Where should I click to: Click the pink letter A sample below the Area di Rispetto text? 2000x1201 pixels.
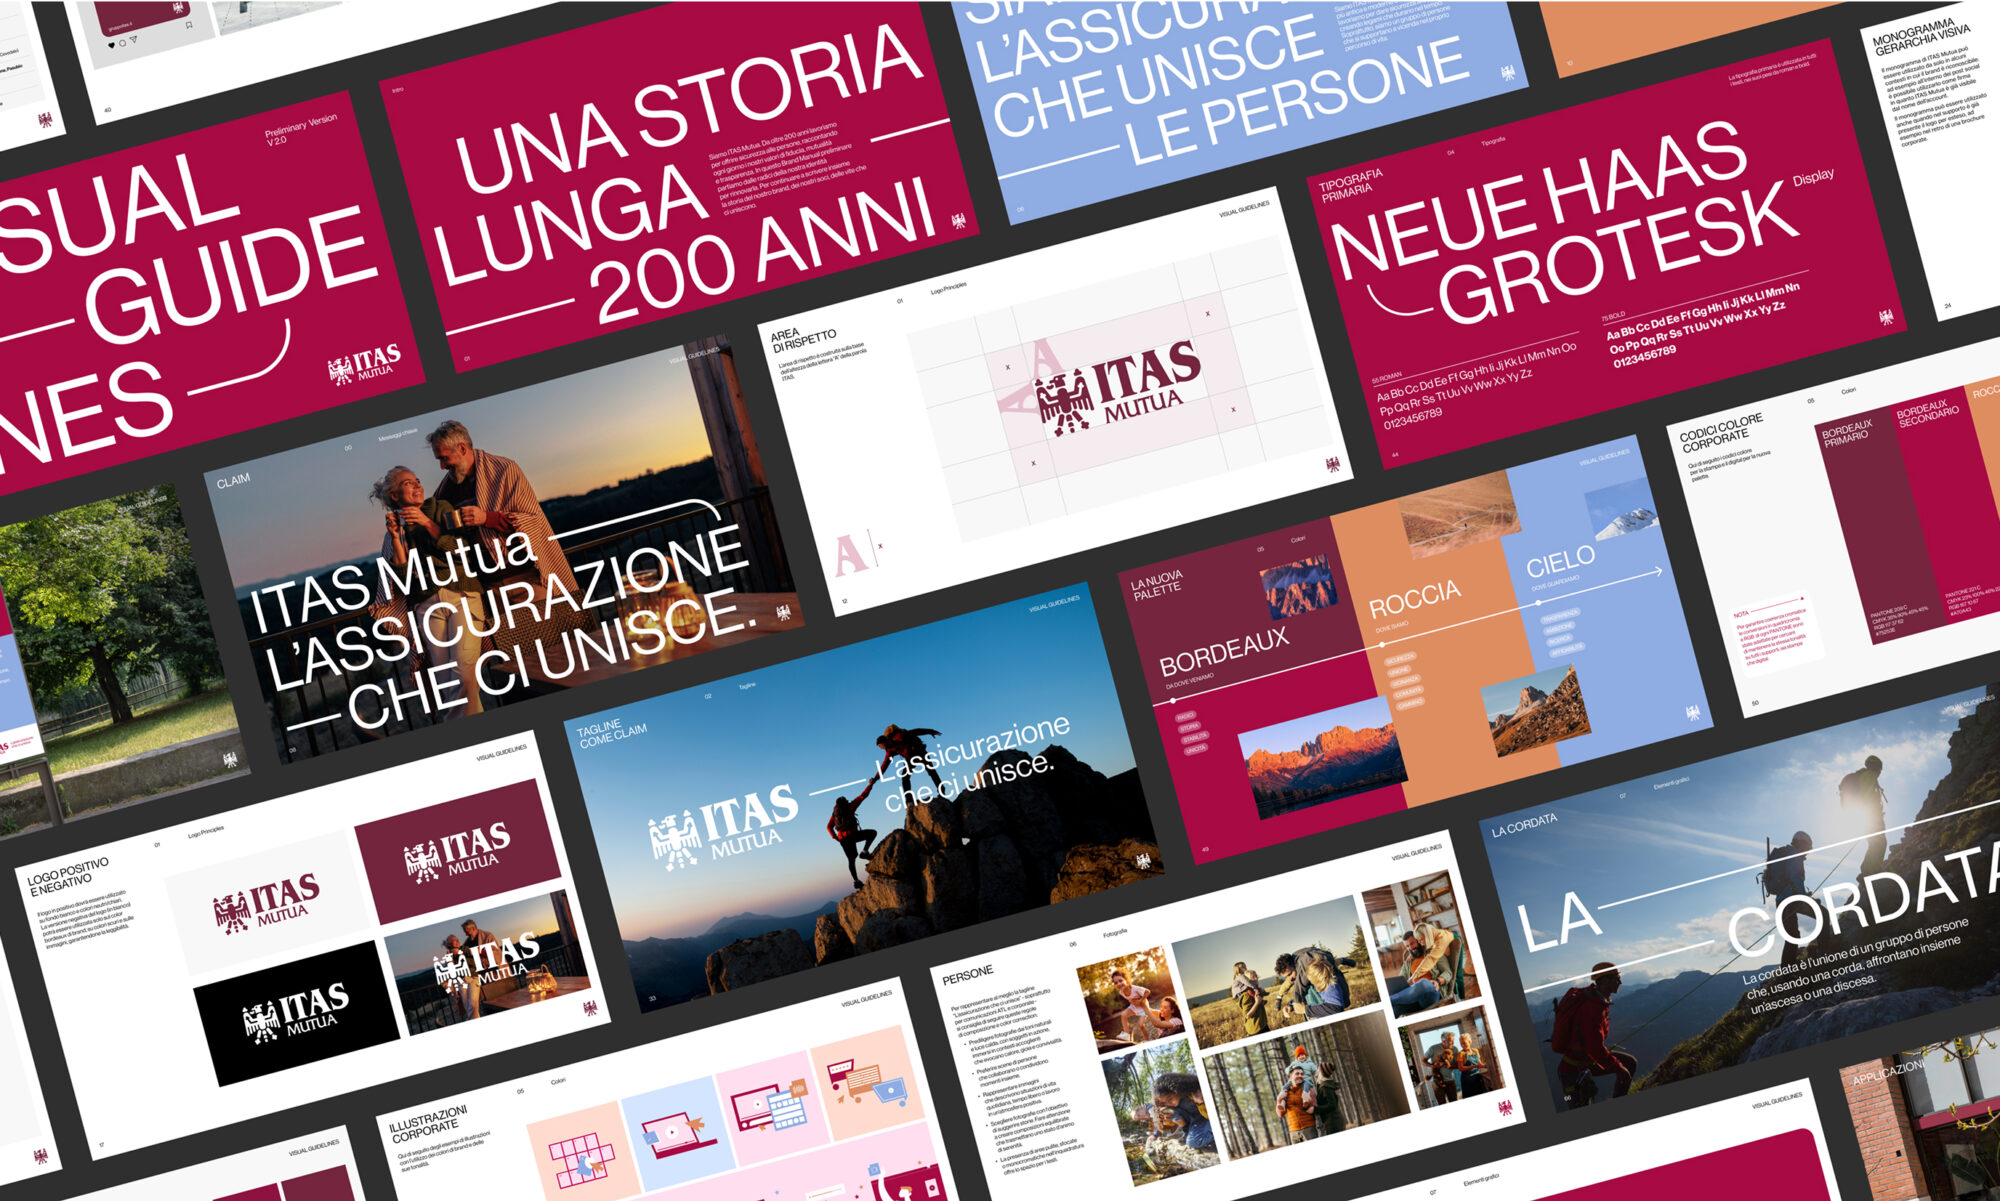click(x=849, y=555)
